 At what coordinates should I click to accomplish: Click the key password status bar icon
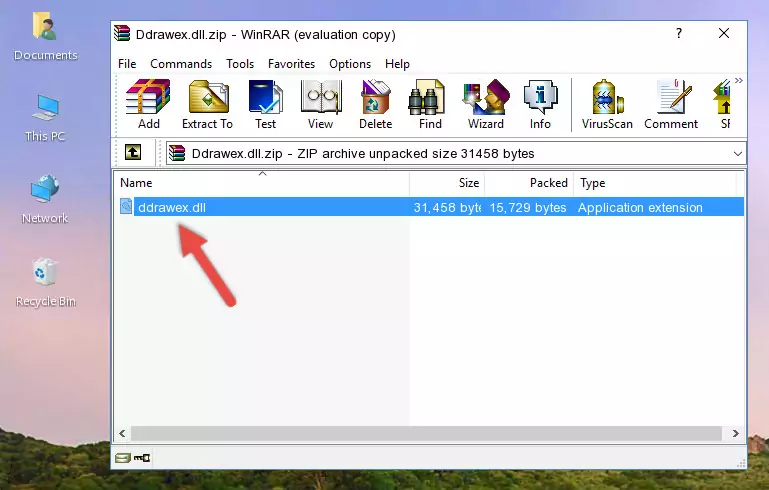pyautogui.click(x=142, y=458)
